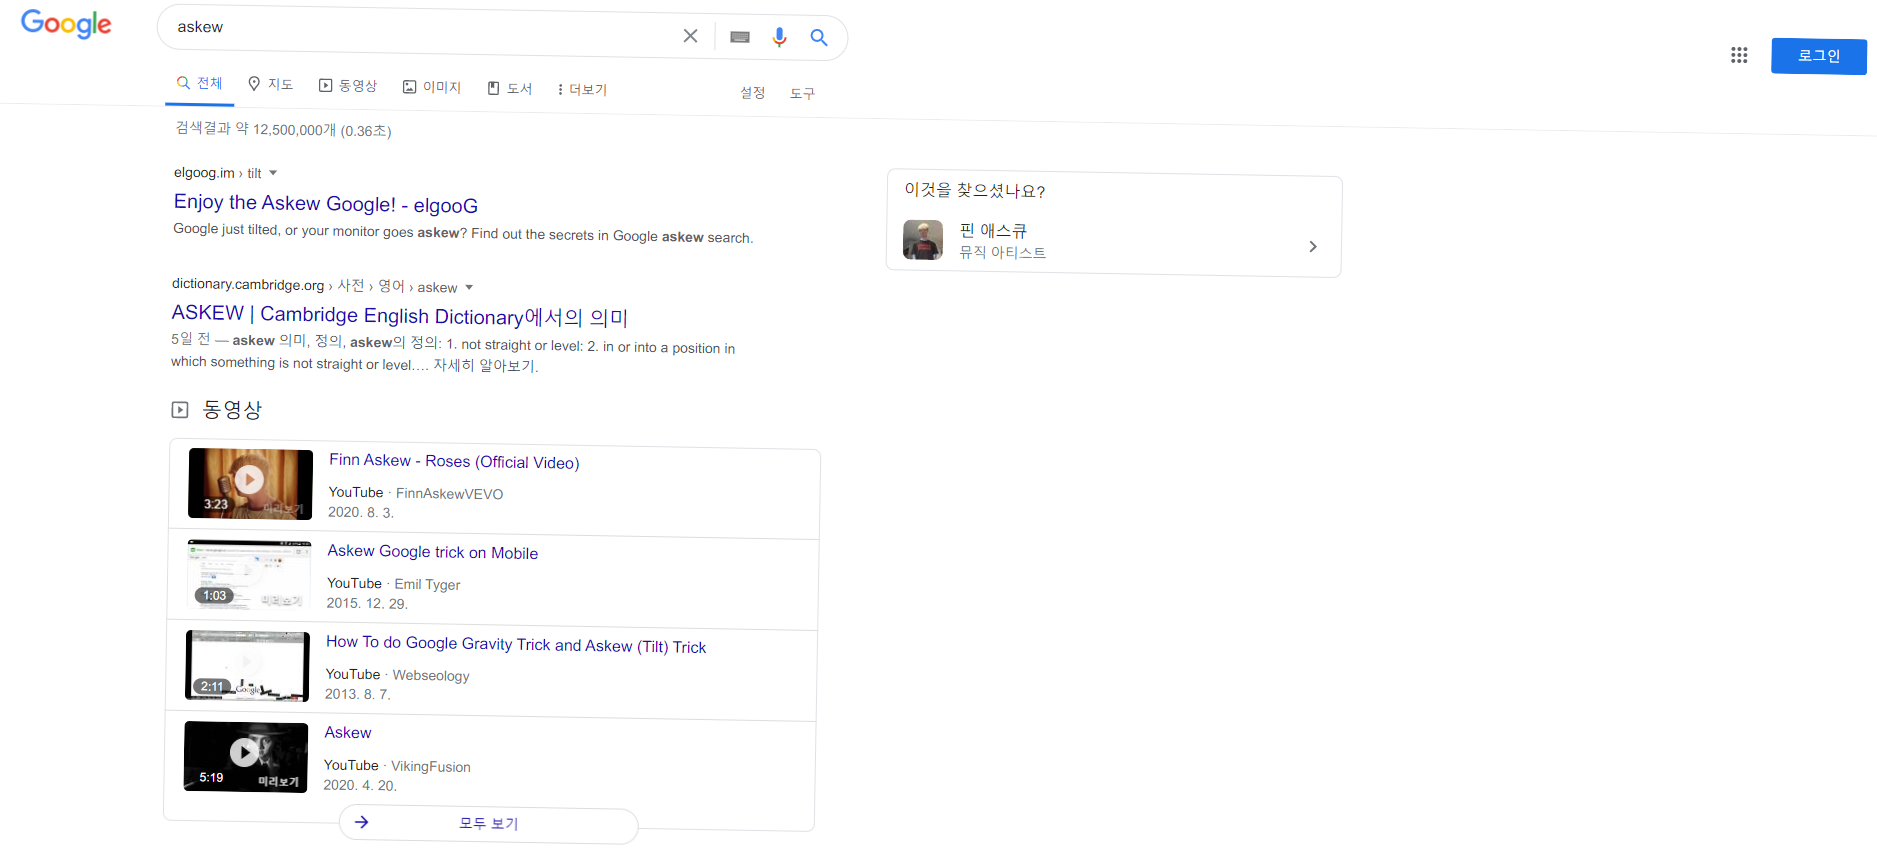Open 핀 애스큐 suggestion photo
The image size is (1877, 860).
pos(923,240)
